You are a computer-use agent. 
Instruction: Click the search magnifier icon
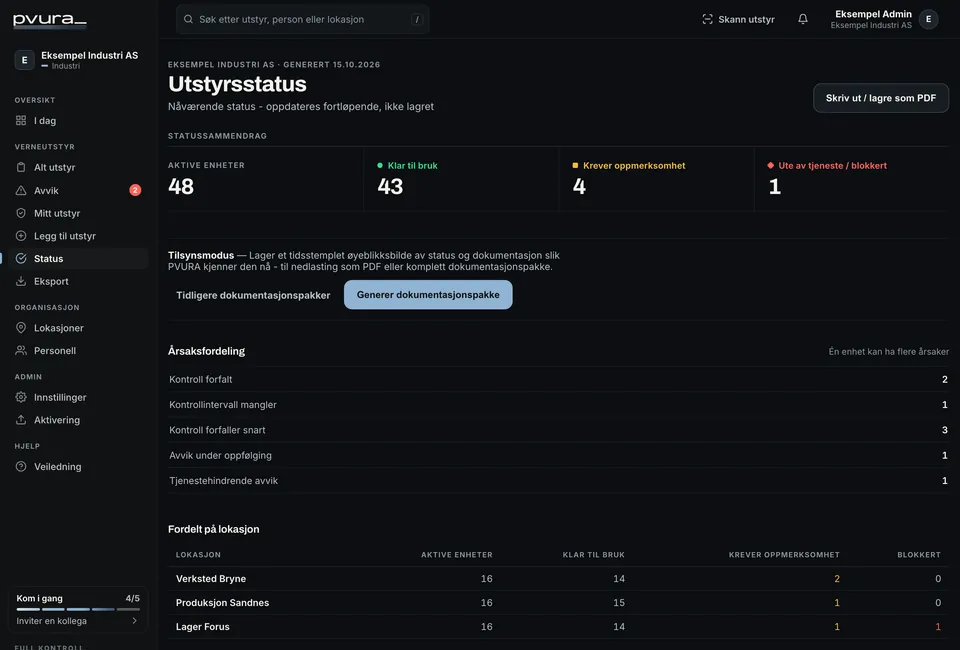[189, 20]
